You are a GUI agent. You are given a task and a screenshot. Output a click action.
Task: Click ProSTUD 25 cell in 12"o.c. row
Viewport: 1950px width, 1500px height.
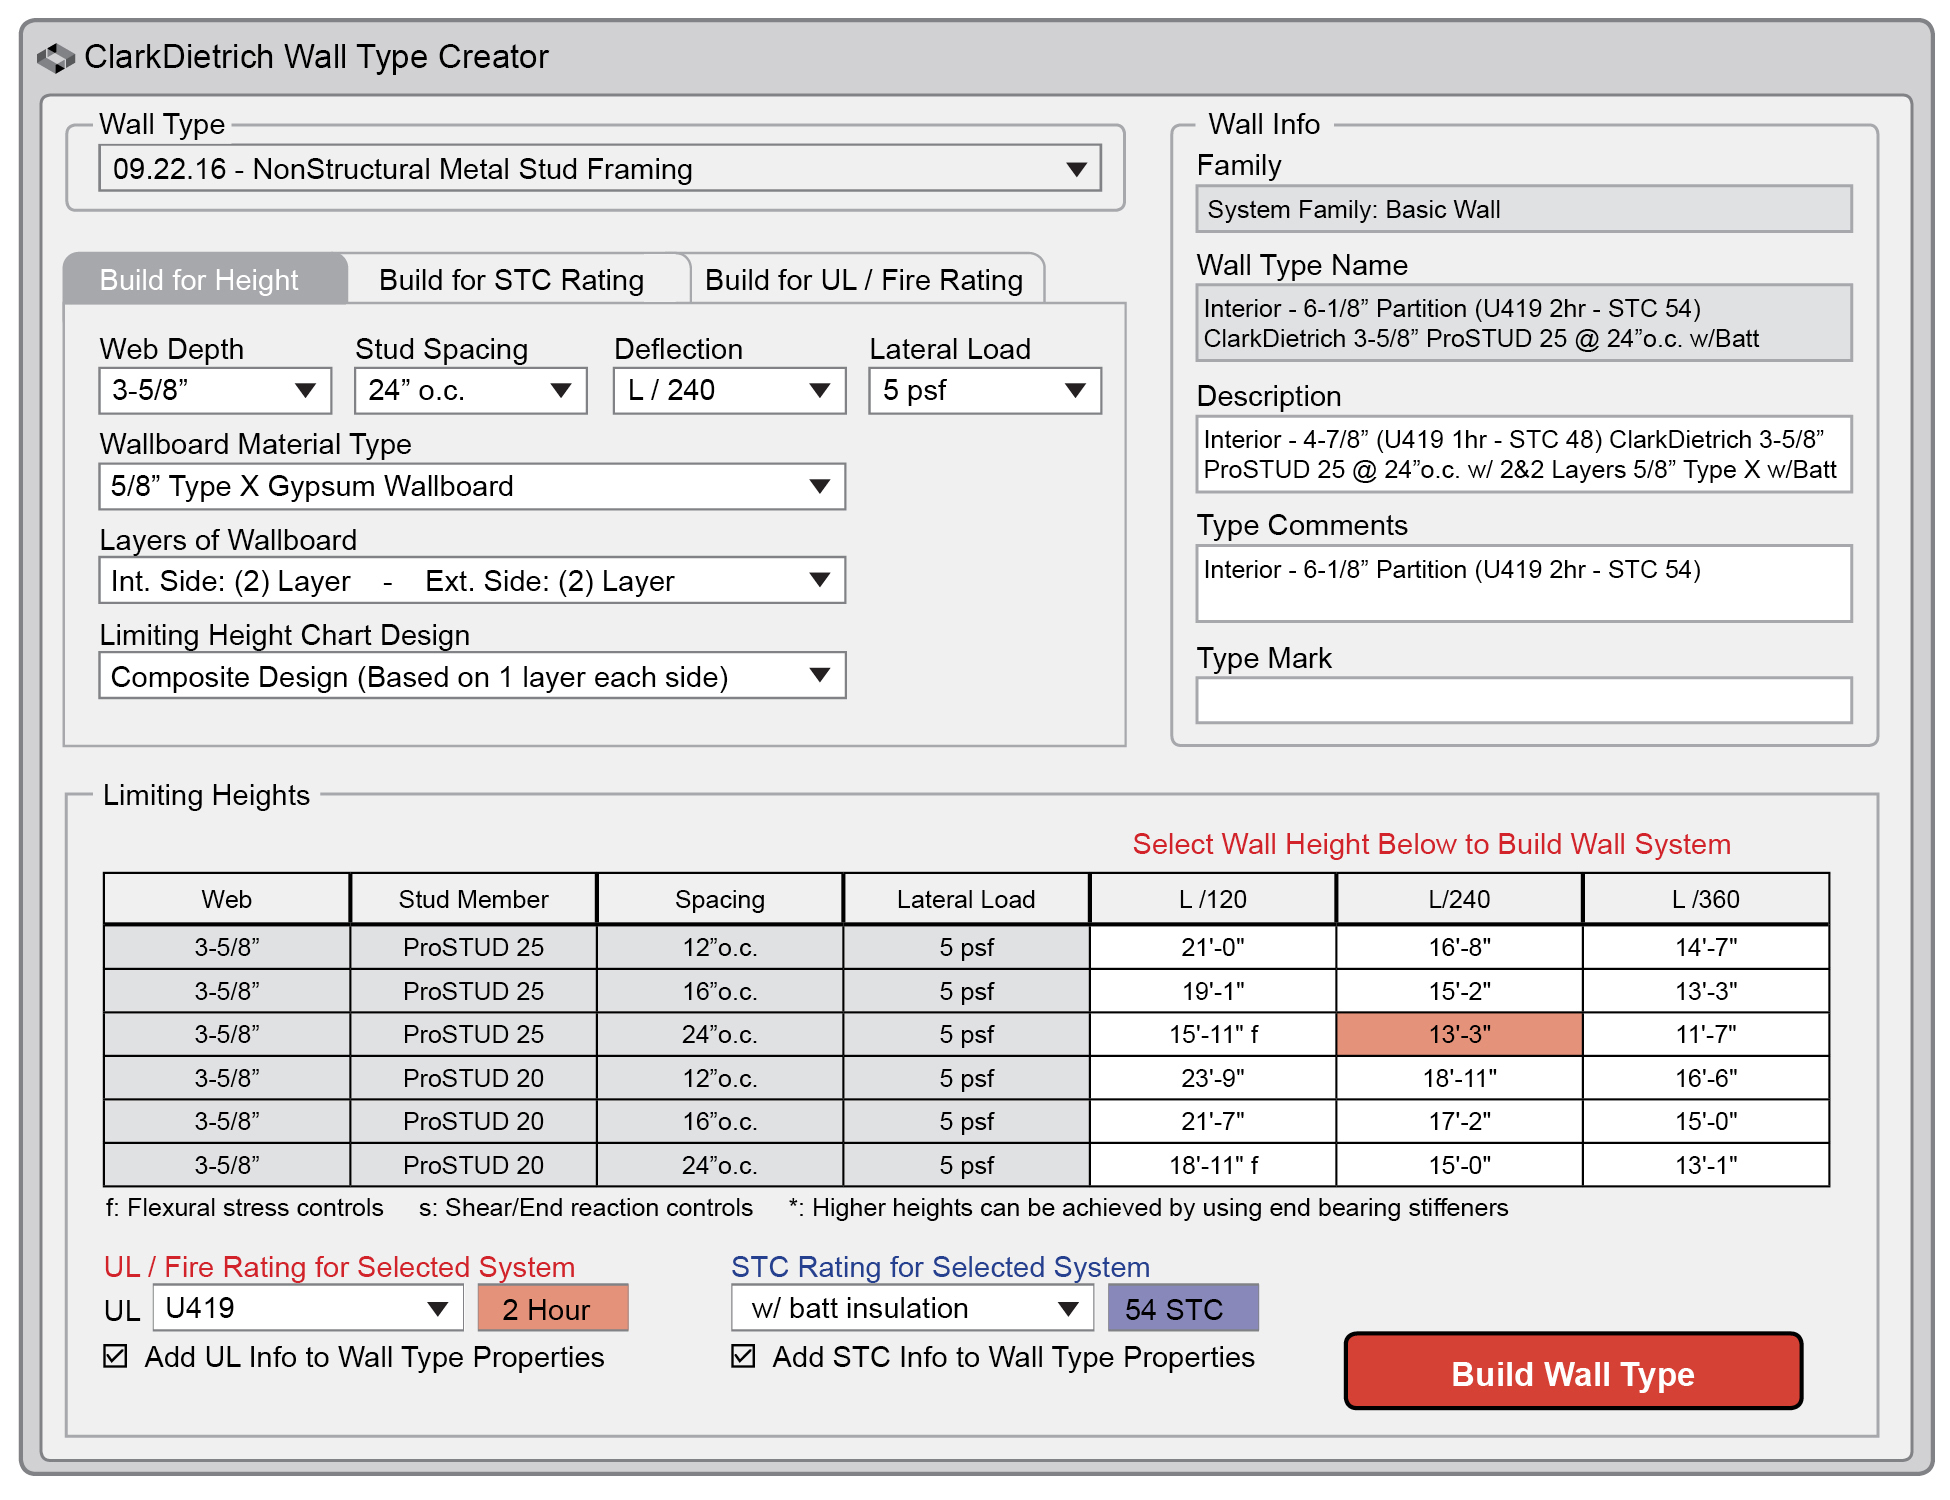(473, 947)
